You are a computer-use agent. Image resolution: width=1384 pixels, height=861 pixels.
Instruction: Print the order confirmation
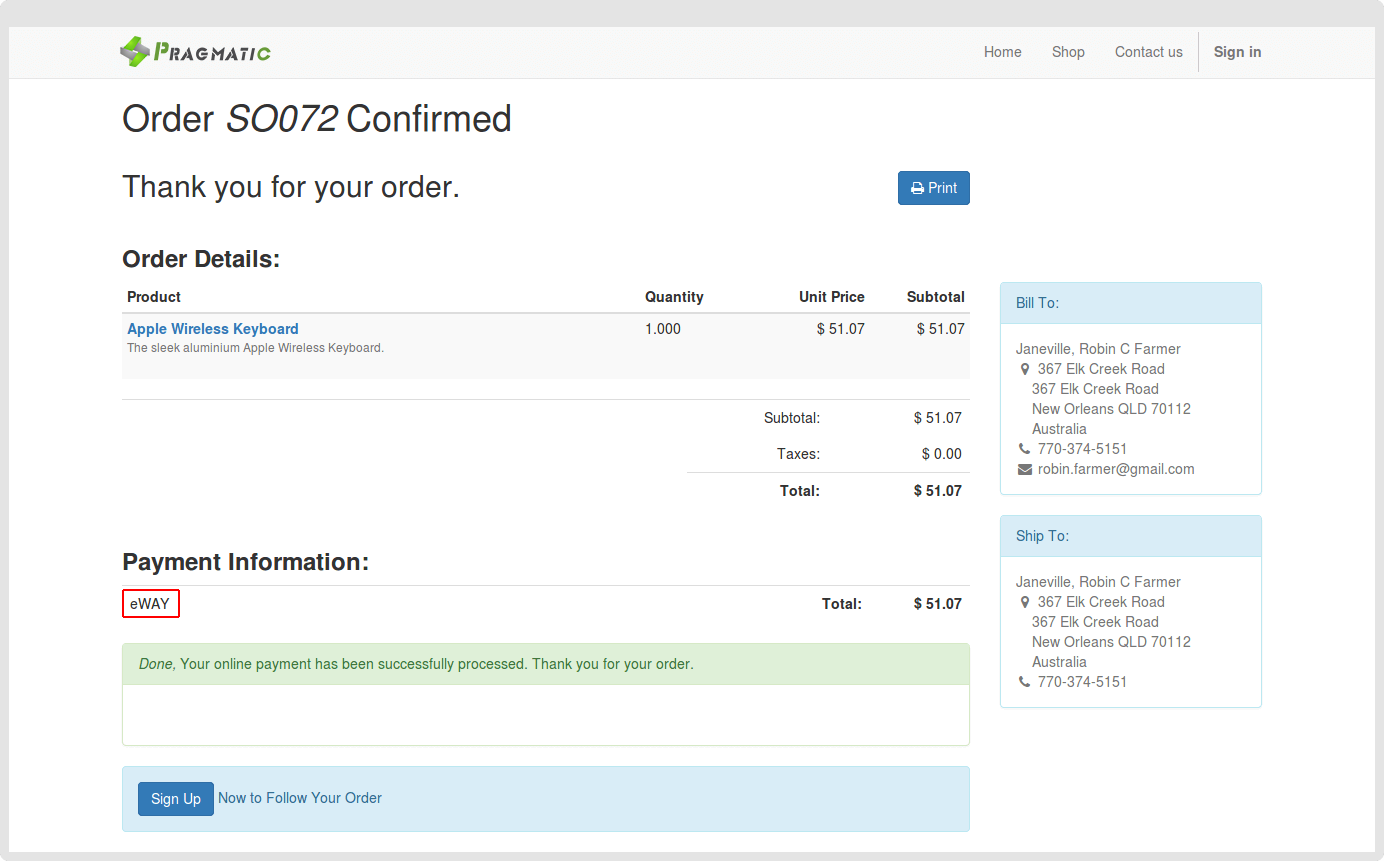(934, 188)
